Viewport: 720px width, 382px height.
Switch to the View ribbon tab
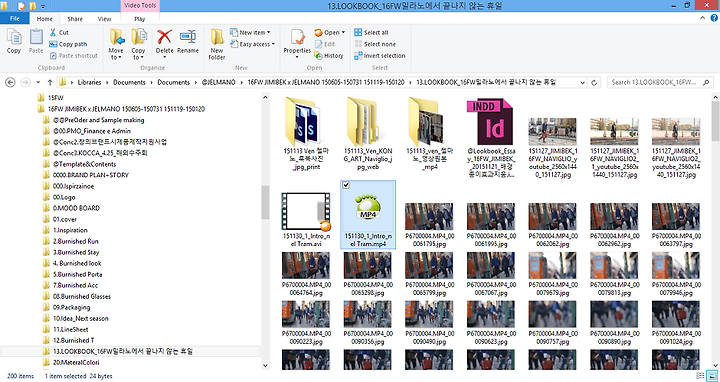click(x=104, y=19)
